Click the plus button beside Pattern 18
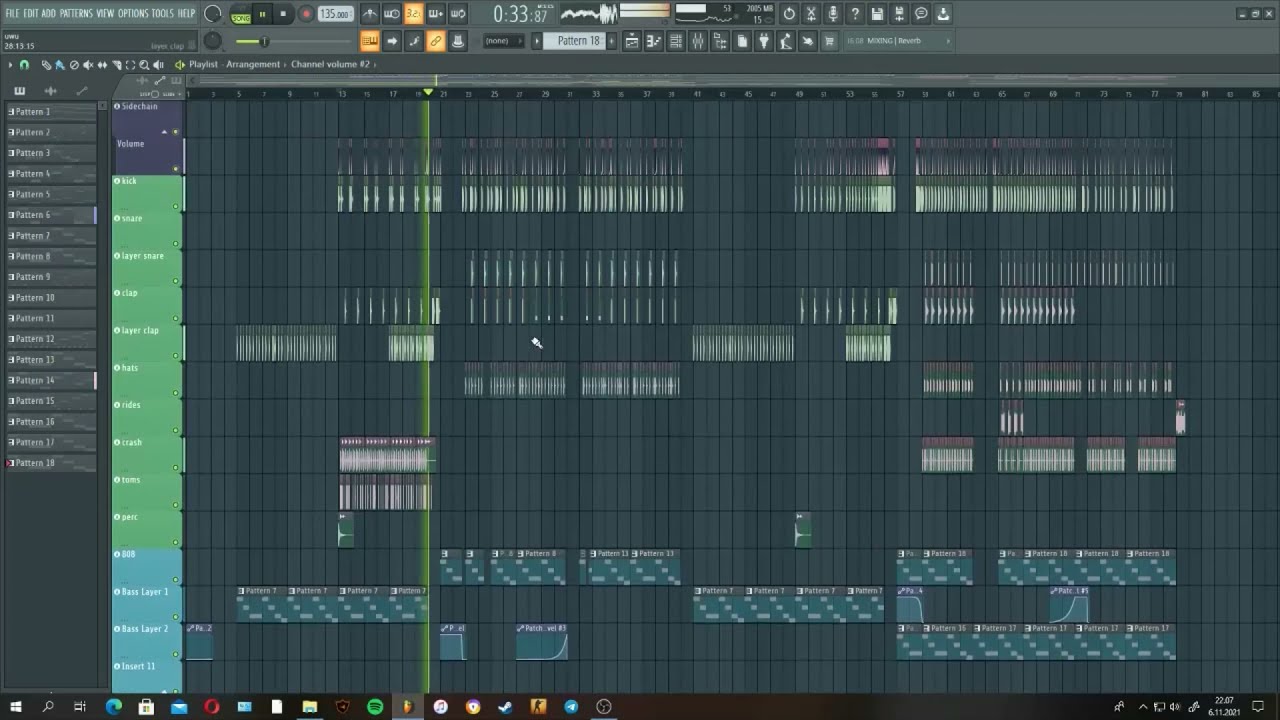The height and width of the screenshot is (720, 1280). 612,41
